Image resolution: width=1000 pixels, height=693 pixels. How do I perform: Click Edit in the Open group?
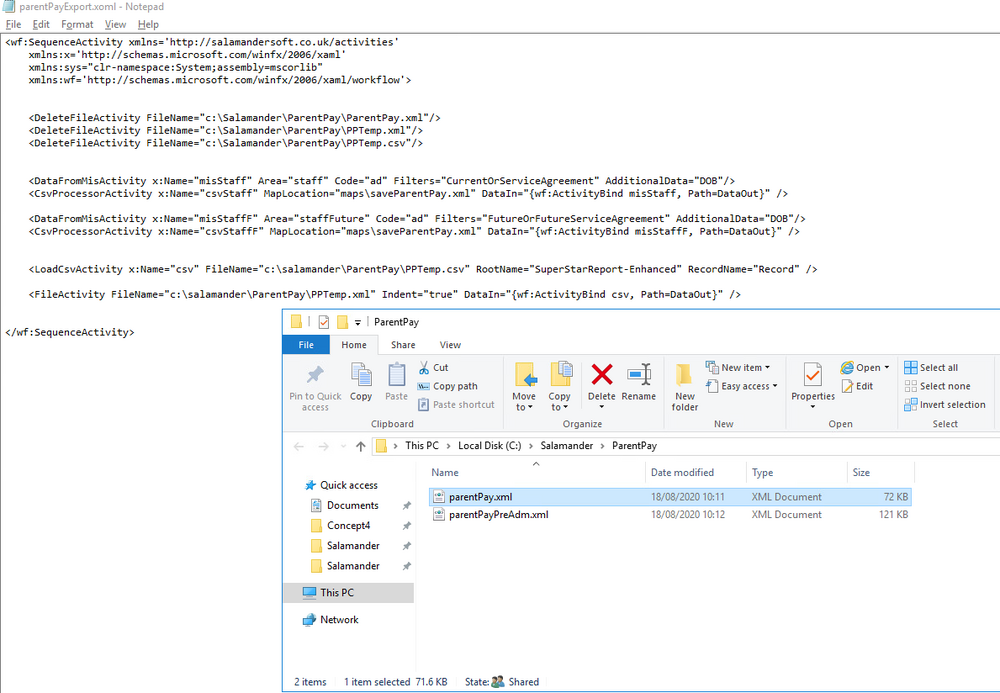click(857, 386)
